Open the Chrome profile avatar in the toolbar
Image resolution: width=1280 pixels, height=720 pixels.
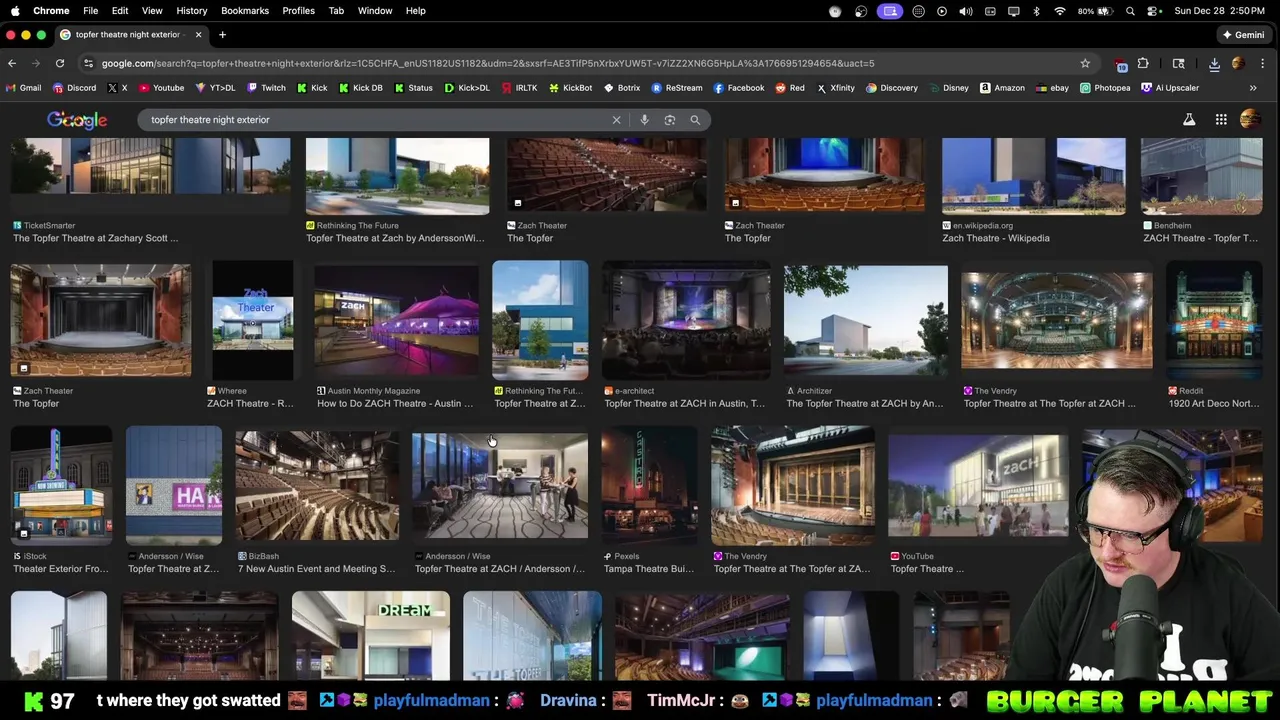pos(1238,63)
